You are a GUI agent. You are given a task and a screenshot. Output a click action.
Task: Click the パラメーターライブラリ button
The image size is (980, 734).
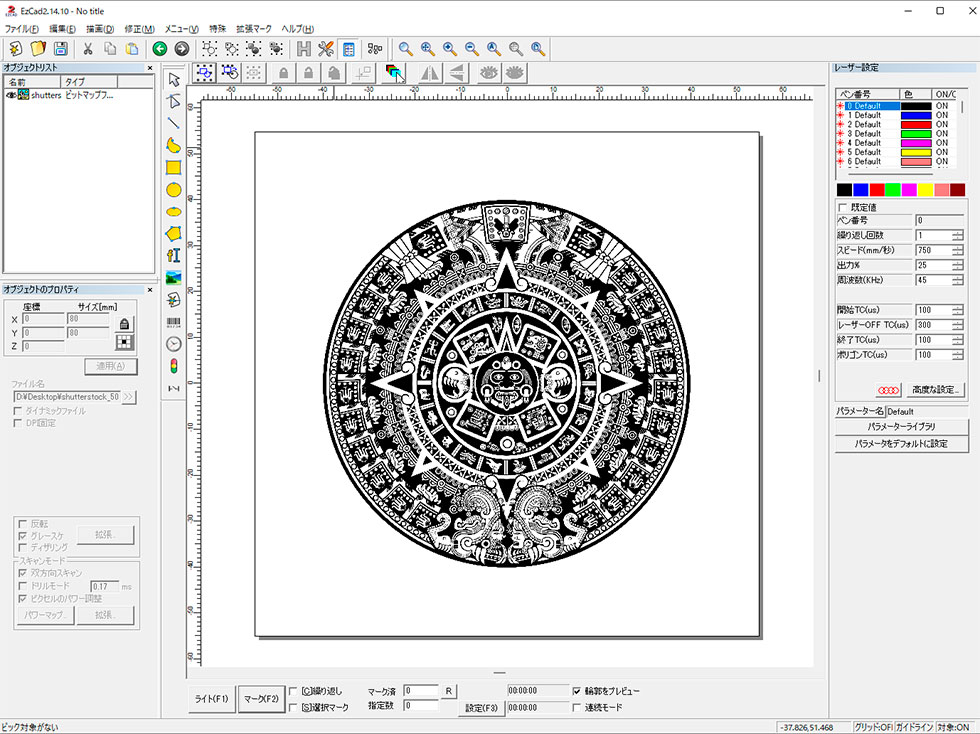click(901, 426)
